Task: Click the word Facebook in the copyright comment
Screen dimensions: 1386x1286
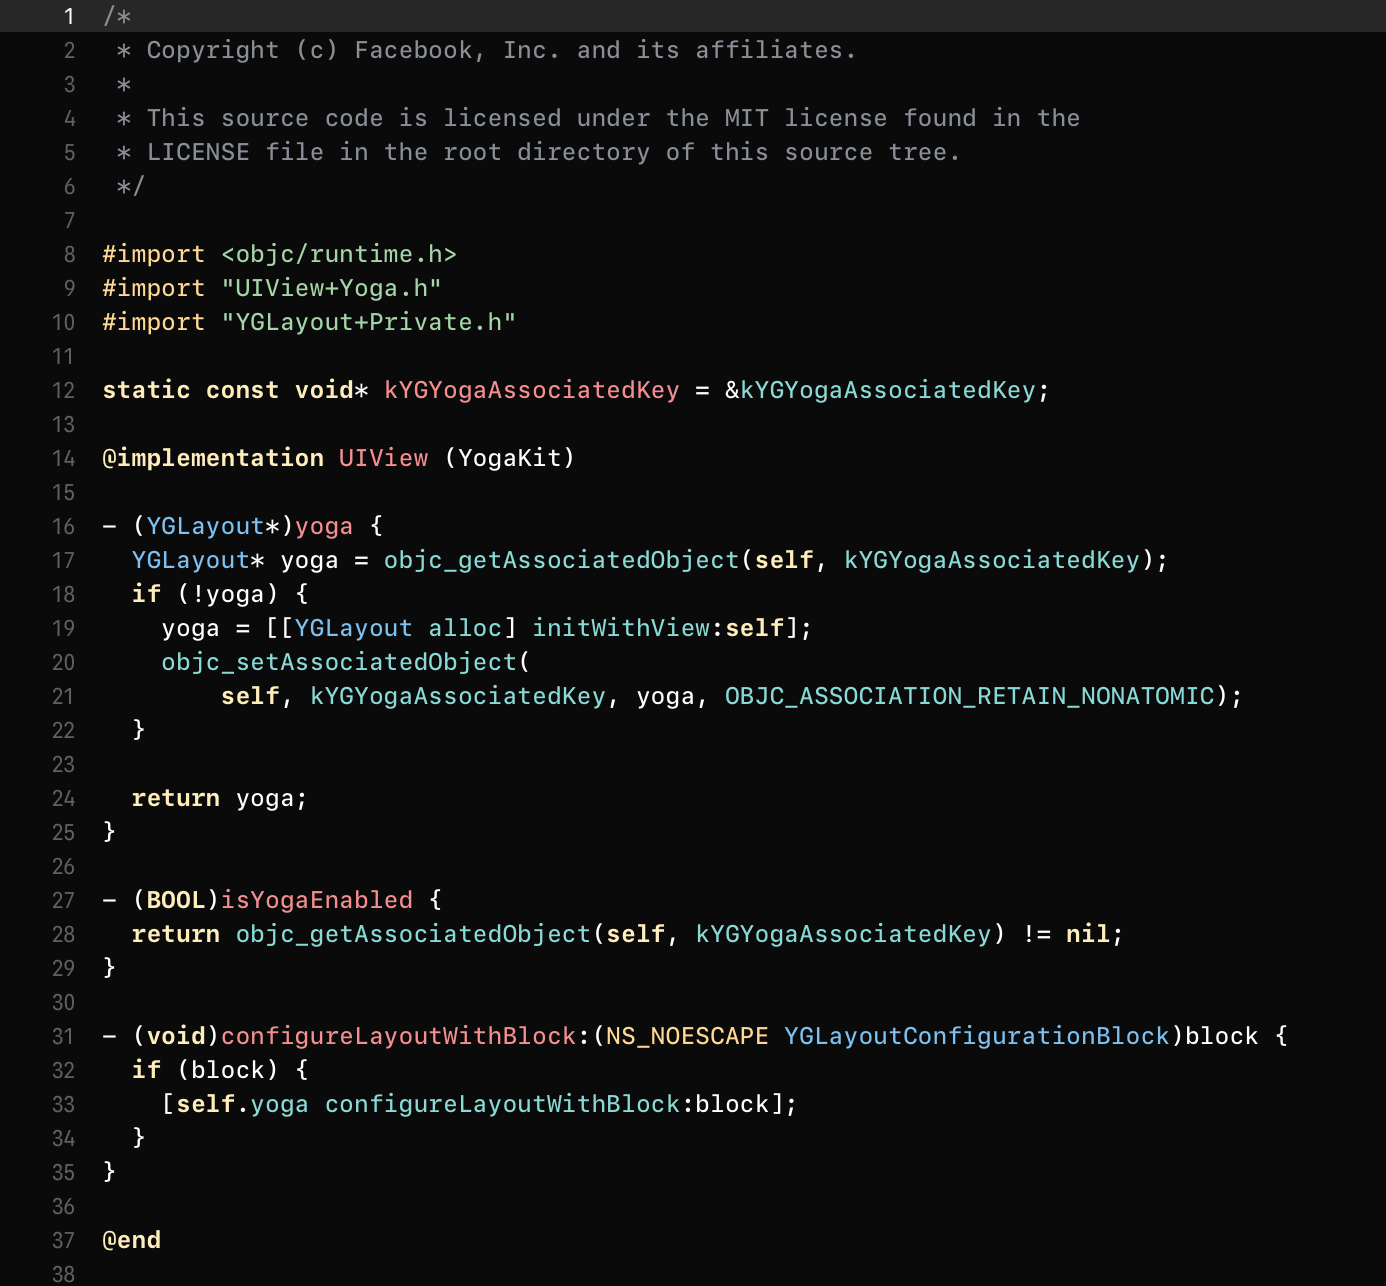Action: coord(413,50)
